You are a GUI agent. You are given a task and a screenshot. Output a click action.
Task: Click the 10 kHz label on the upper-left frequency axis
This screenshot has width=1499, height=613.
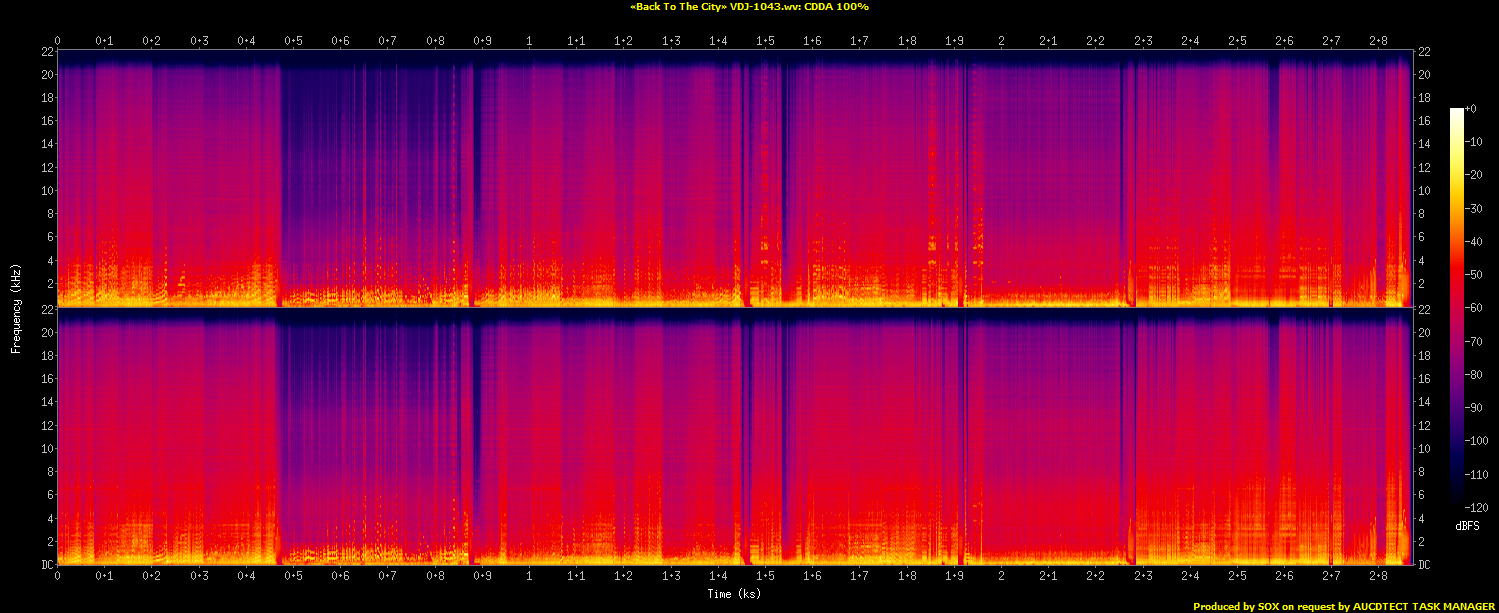[45, 191]
